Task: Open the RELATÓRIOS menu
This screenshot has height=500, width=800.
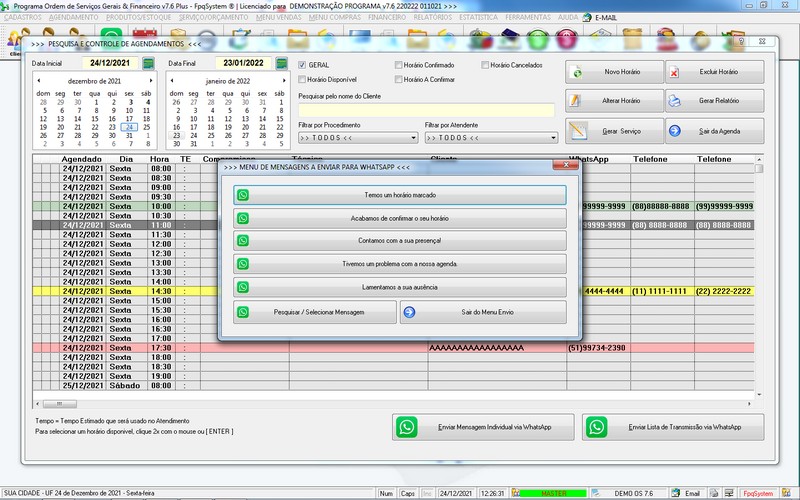Action: click(x=433, y=17)
